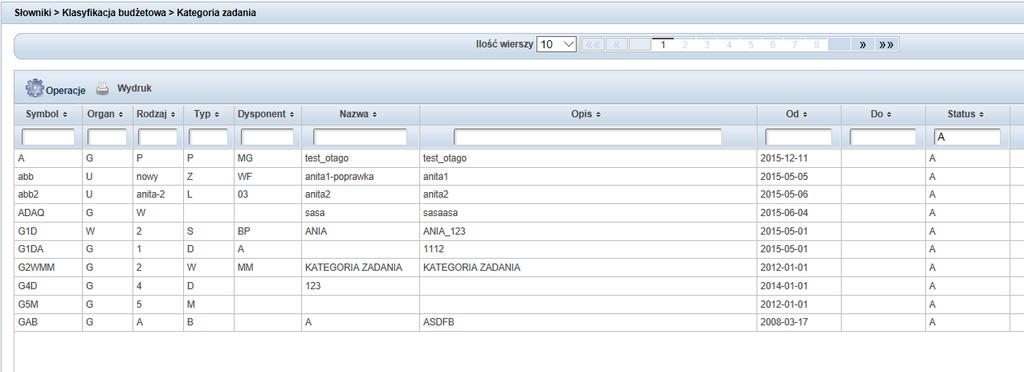Focus the Od filter field
The width and height of the screenshot is (1024, 372).
799,137
